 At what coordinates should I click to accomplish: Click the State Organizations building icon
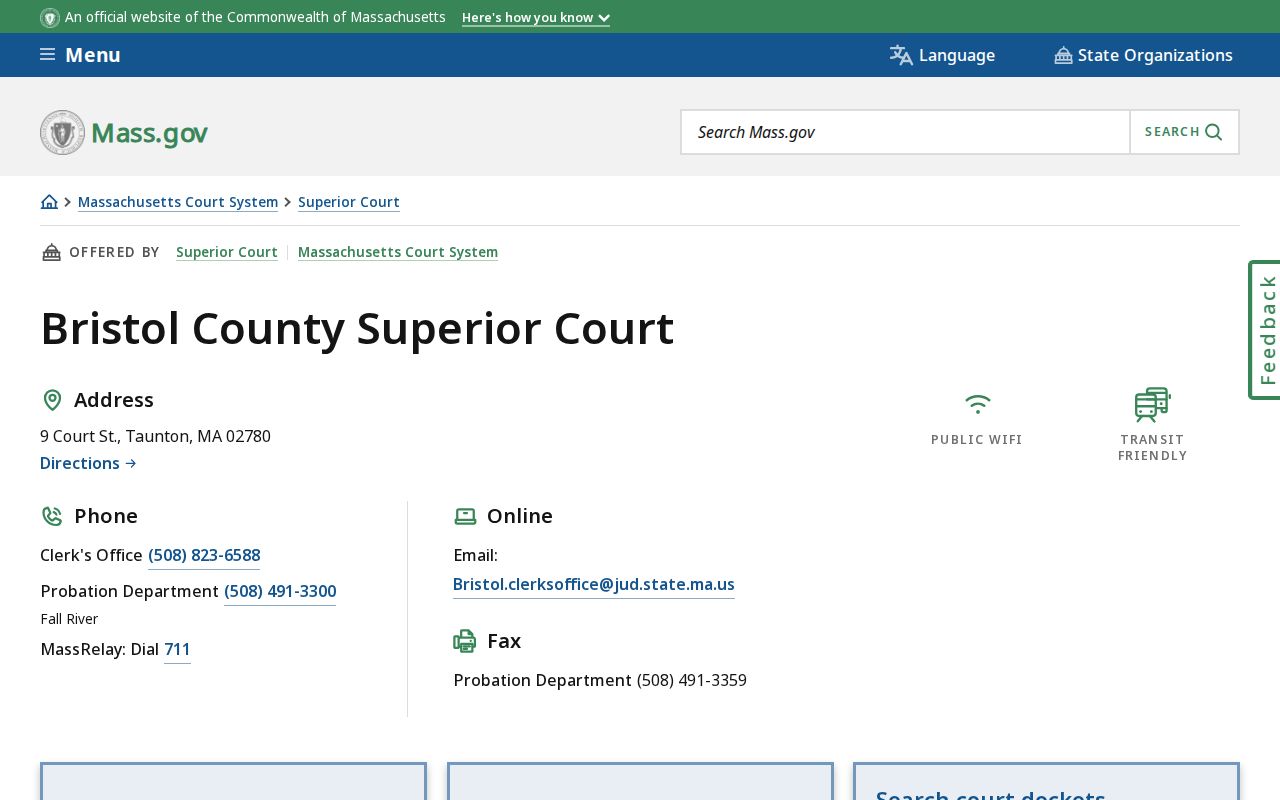pyautogui.click(x=1063, y=55)
